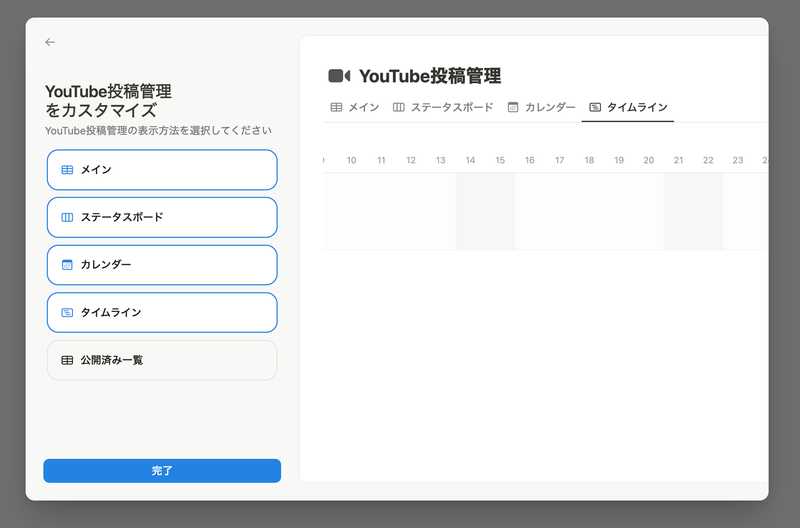Deselect the カレンダー view option

tap(161, 265)
